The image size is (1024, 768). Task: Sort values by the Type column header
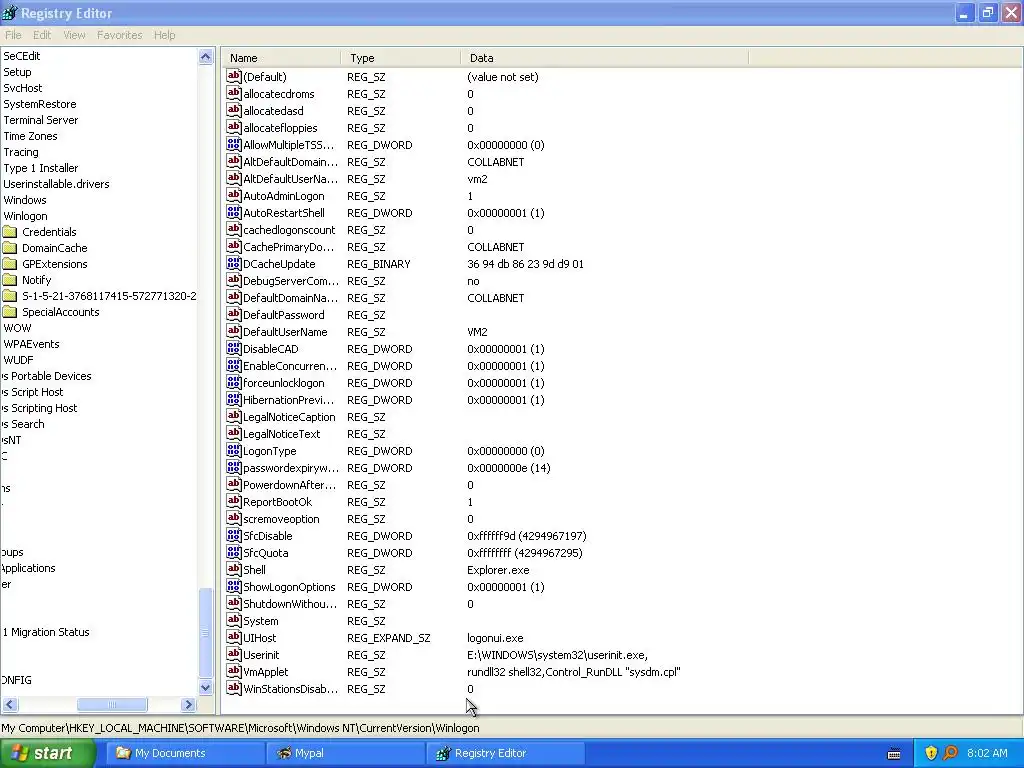[x=400, y=58]
